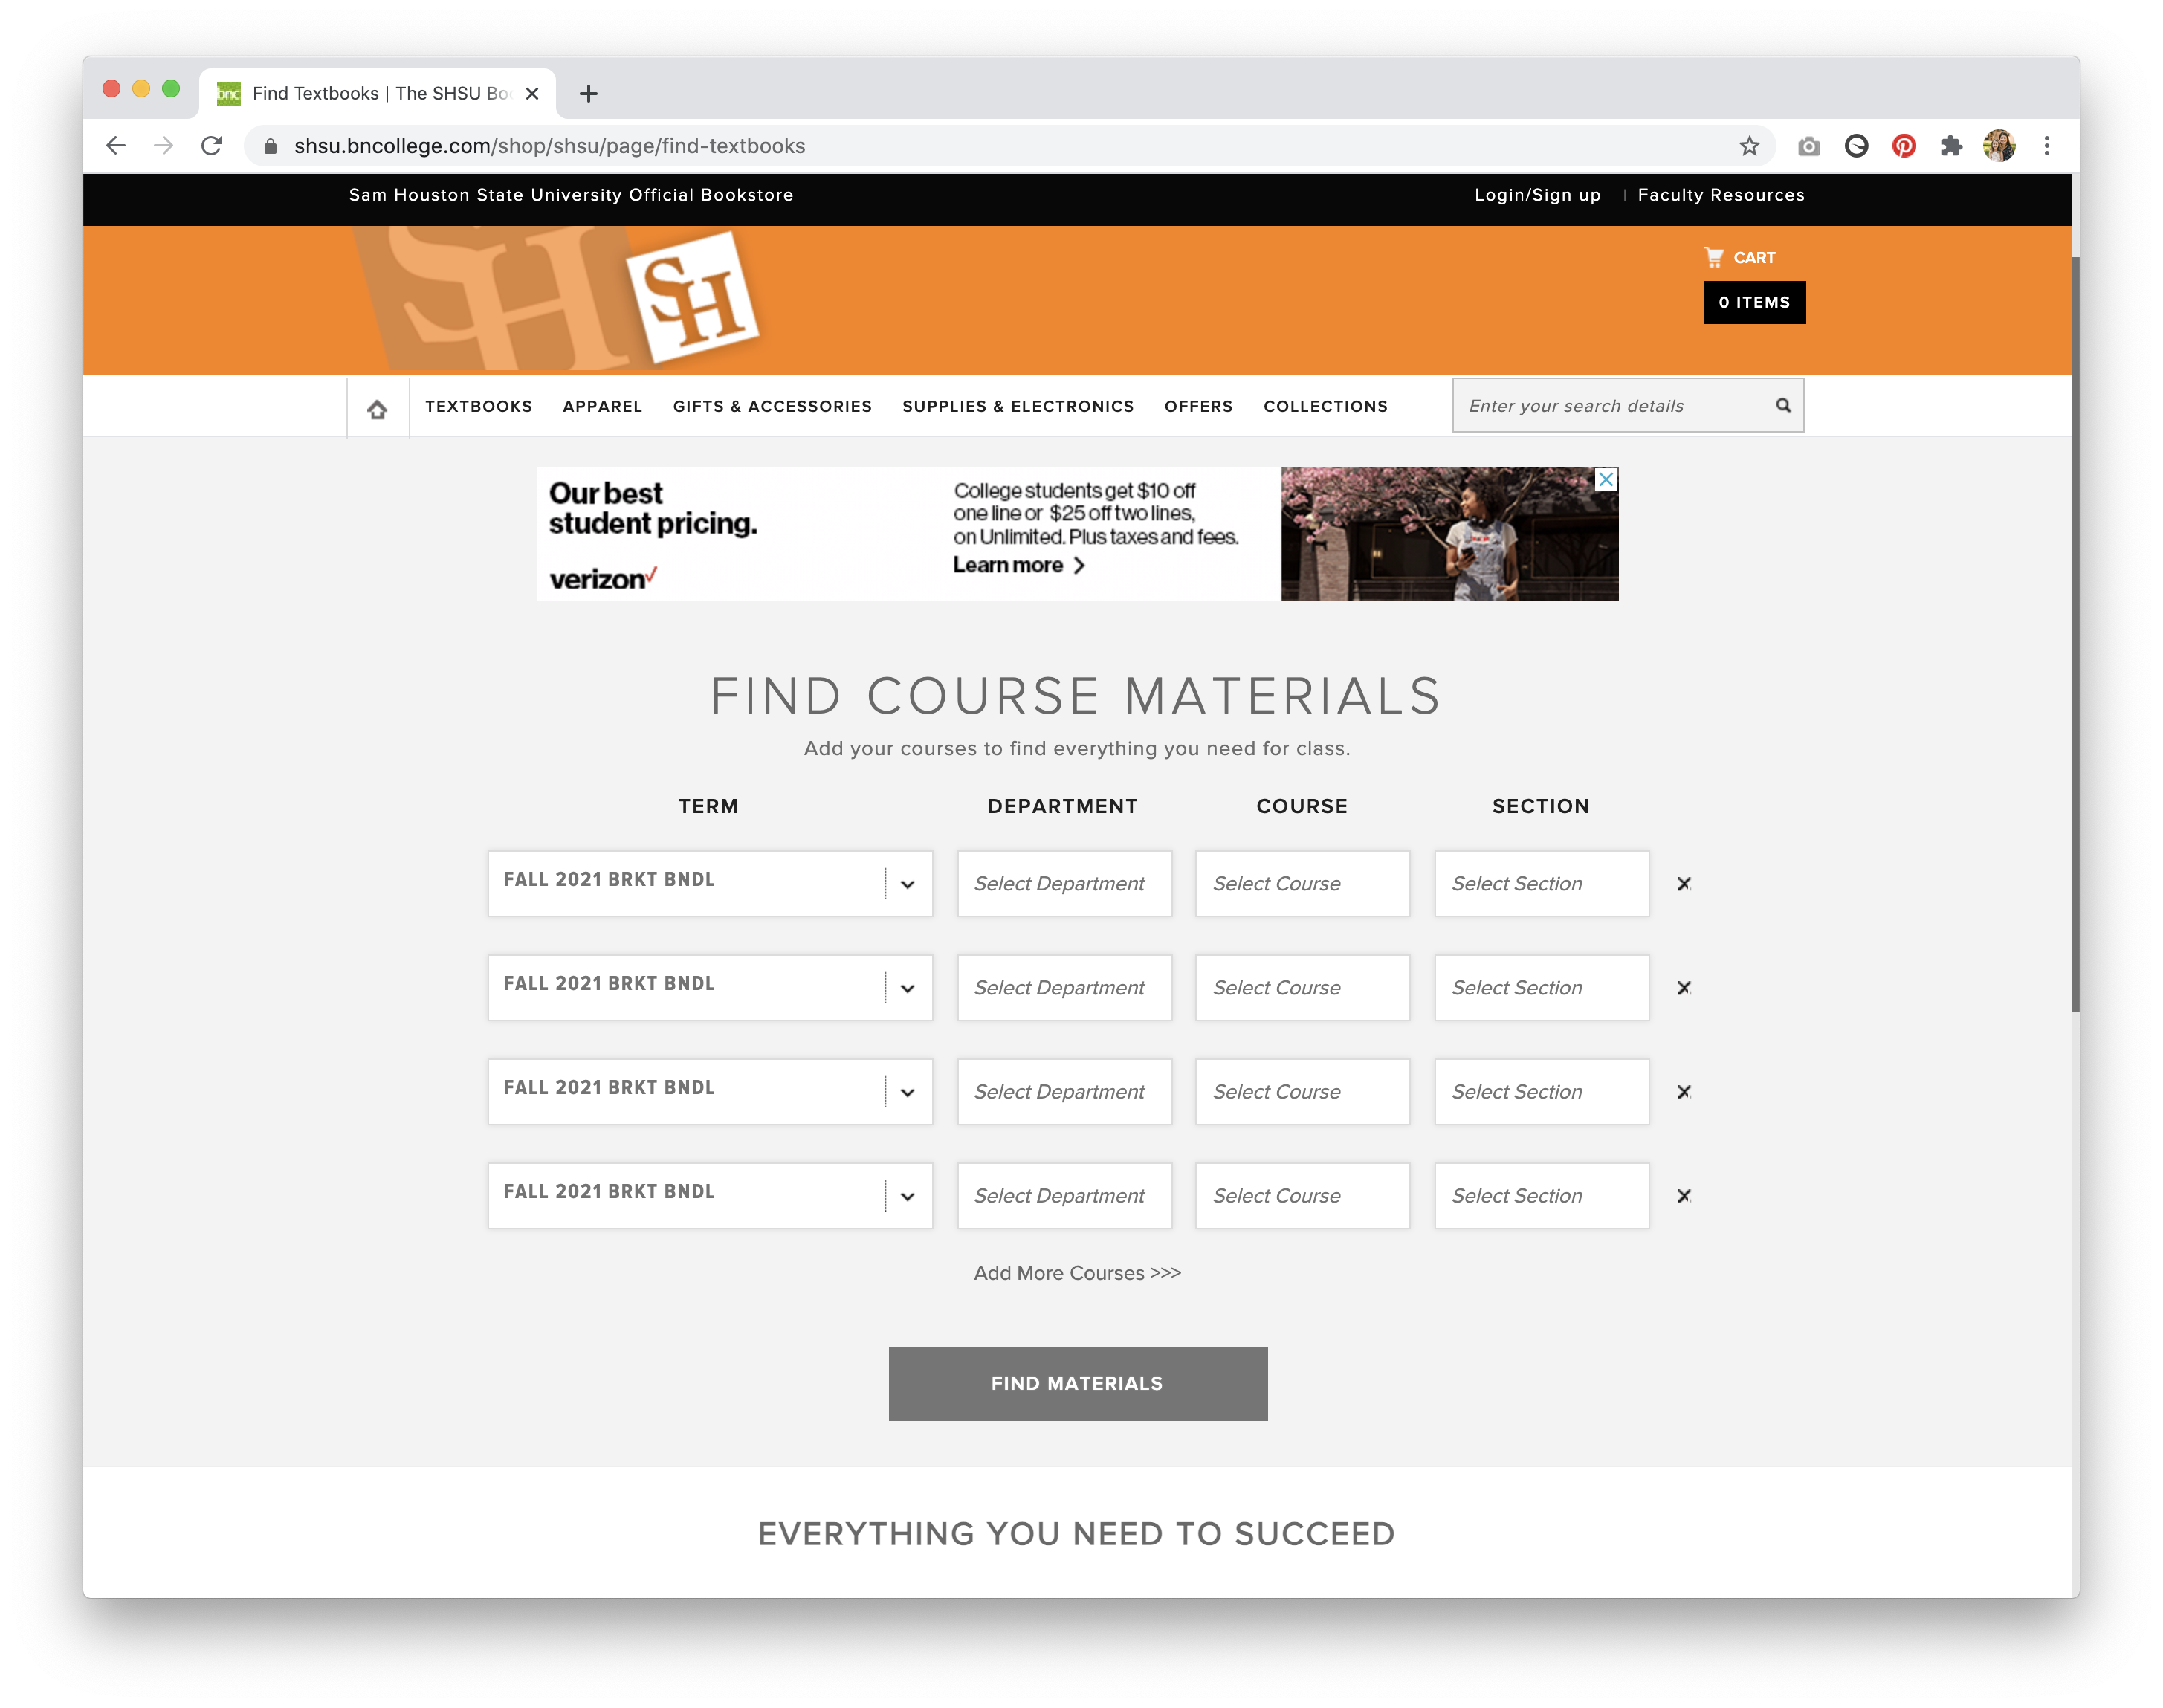Click the browser back arrow
The height and width of the screenshot is (1708, 2163).
[116, 146]
